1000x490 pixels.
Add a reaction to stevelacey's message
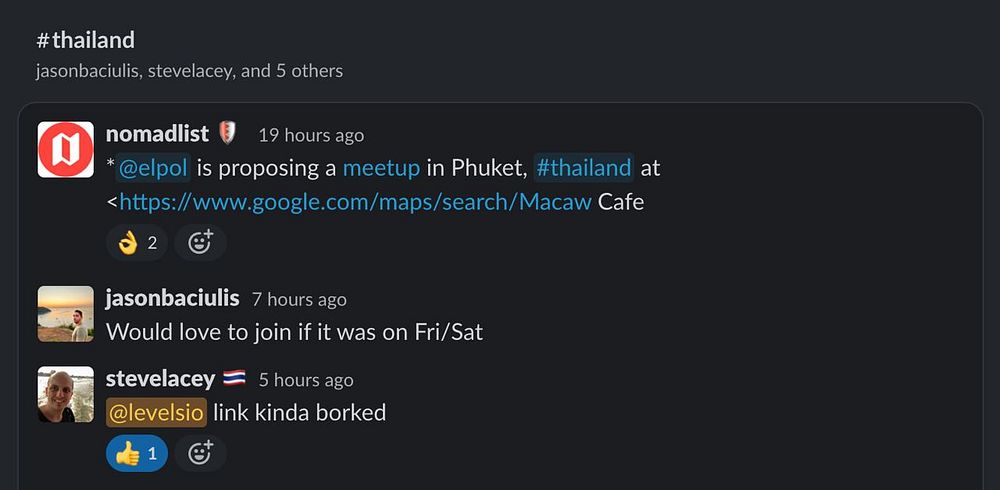tap(200, 453)
